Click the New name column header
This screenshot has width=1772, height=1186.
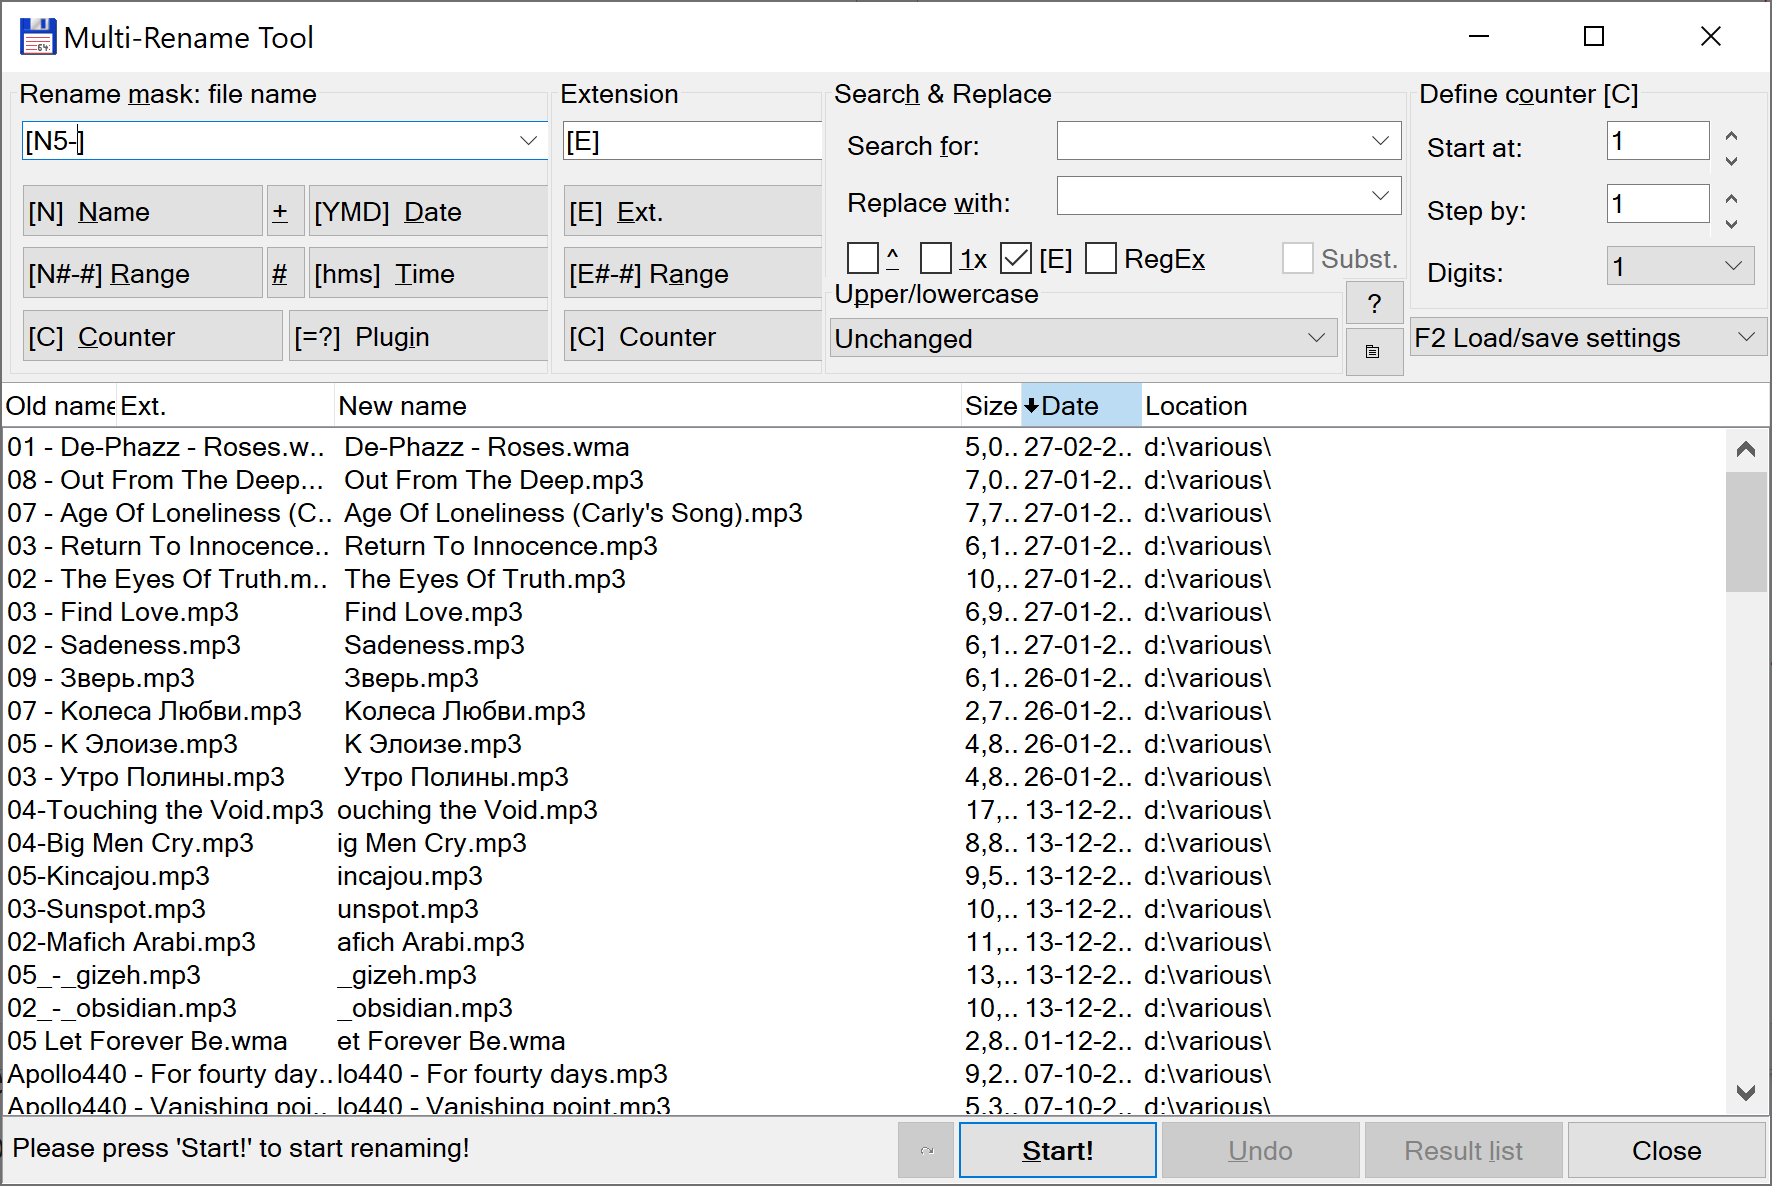(648, 405)
